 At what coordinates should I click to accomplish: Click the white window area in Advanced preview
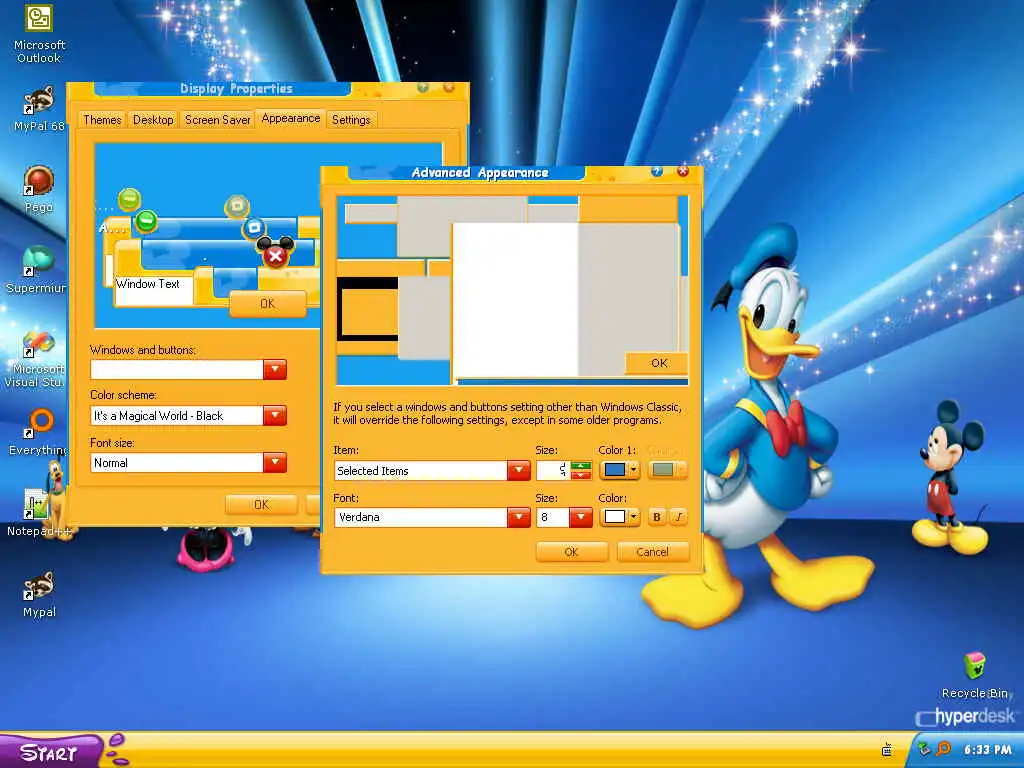(x=516, y=300)
